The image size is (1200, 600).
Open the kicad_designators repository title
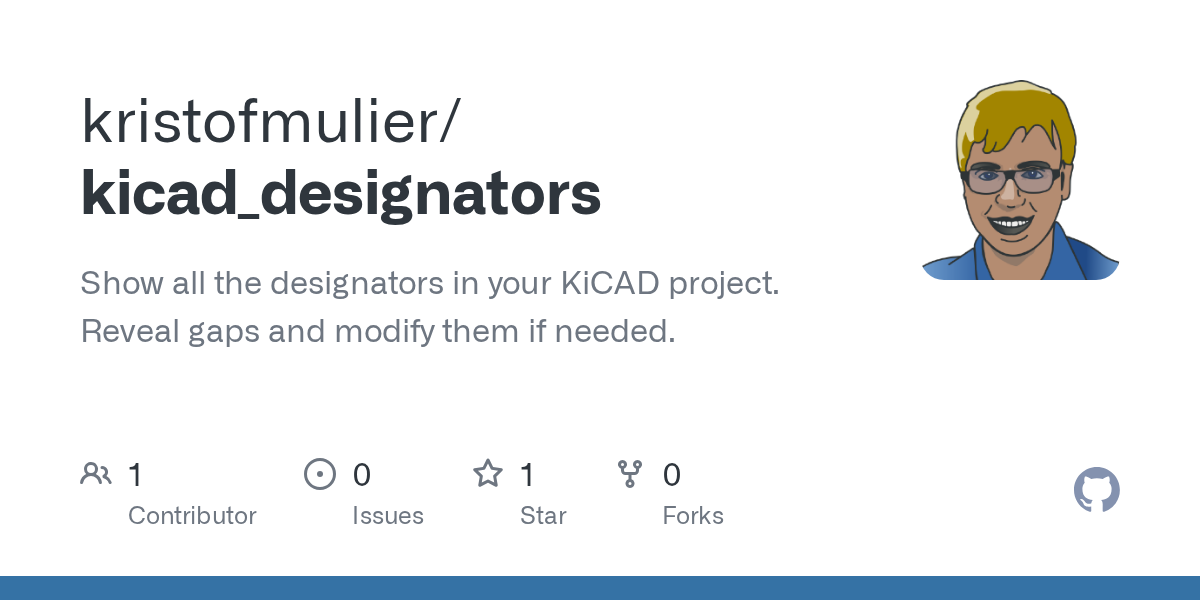341,193
